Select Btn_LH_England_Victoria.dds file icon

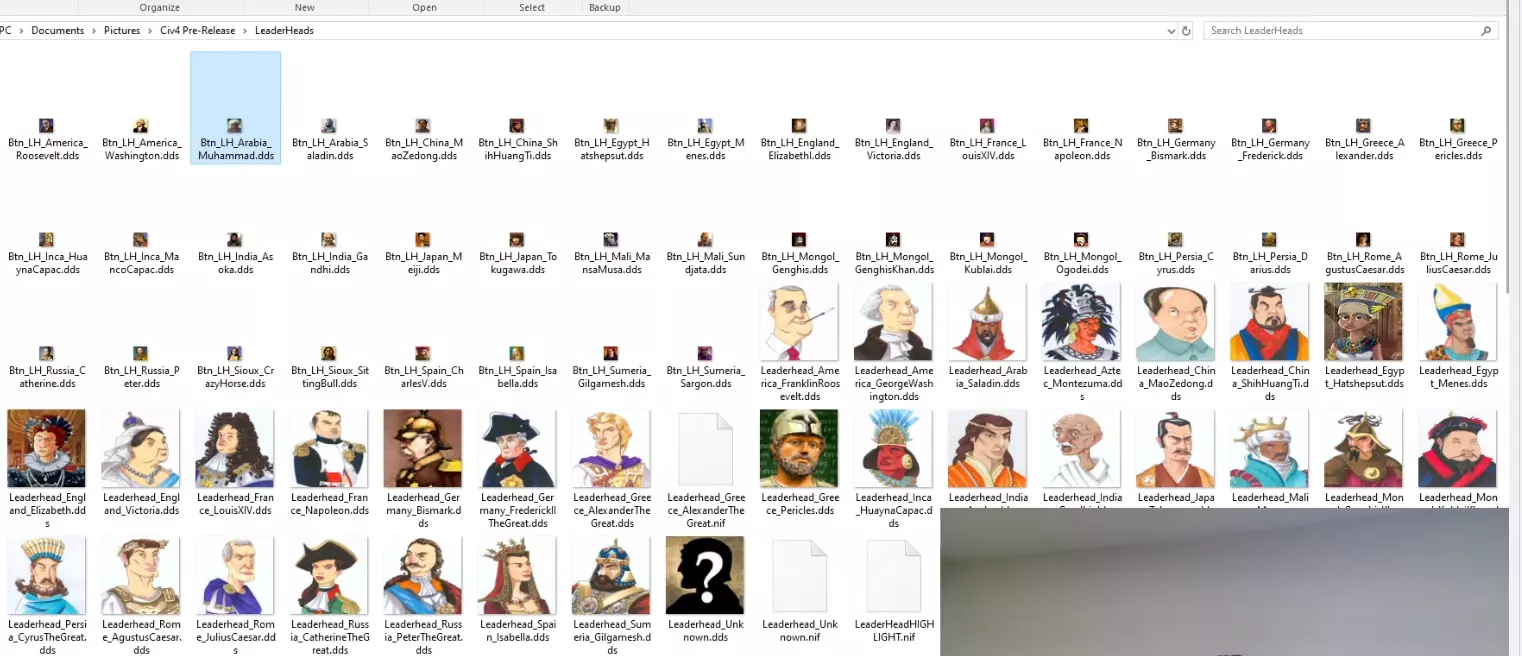pyautogui.click(x=893, y=126)
